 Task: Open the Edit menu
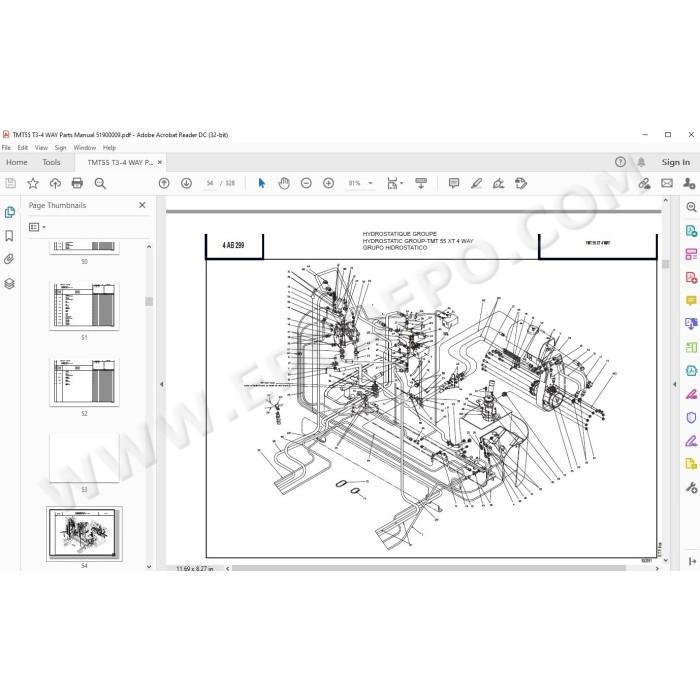[x=23, y=148]
